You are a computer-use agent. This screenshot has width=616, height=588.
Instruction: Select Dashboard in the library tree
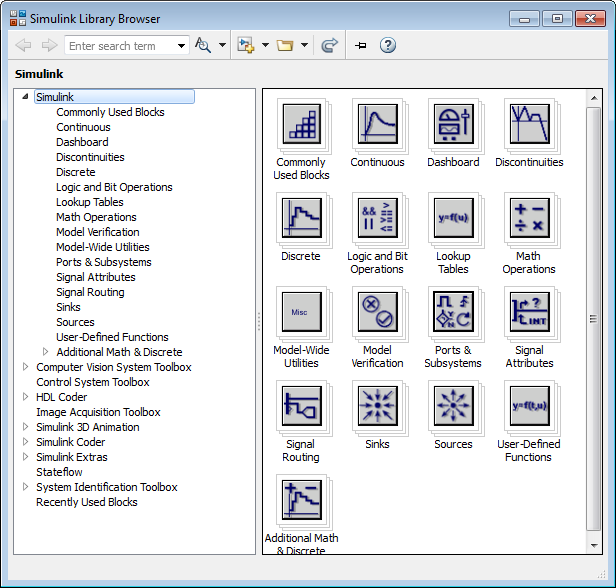tap(82, 142)
